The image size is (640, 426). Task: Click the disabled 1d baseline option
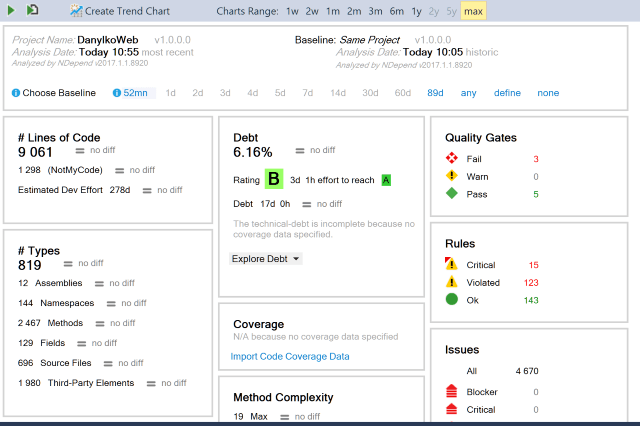click(171, 93)
